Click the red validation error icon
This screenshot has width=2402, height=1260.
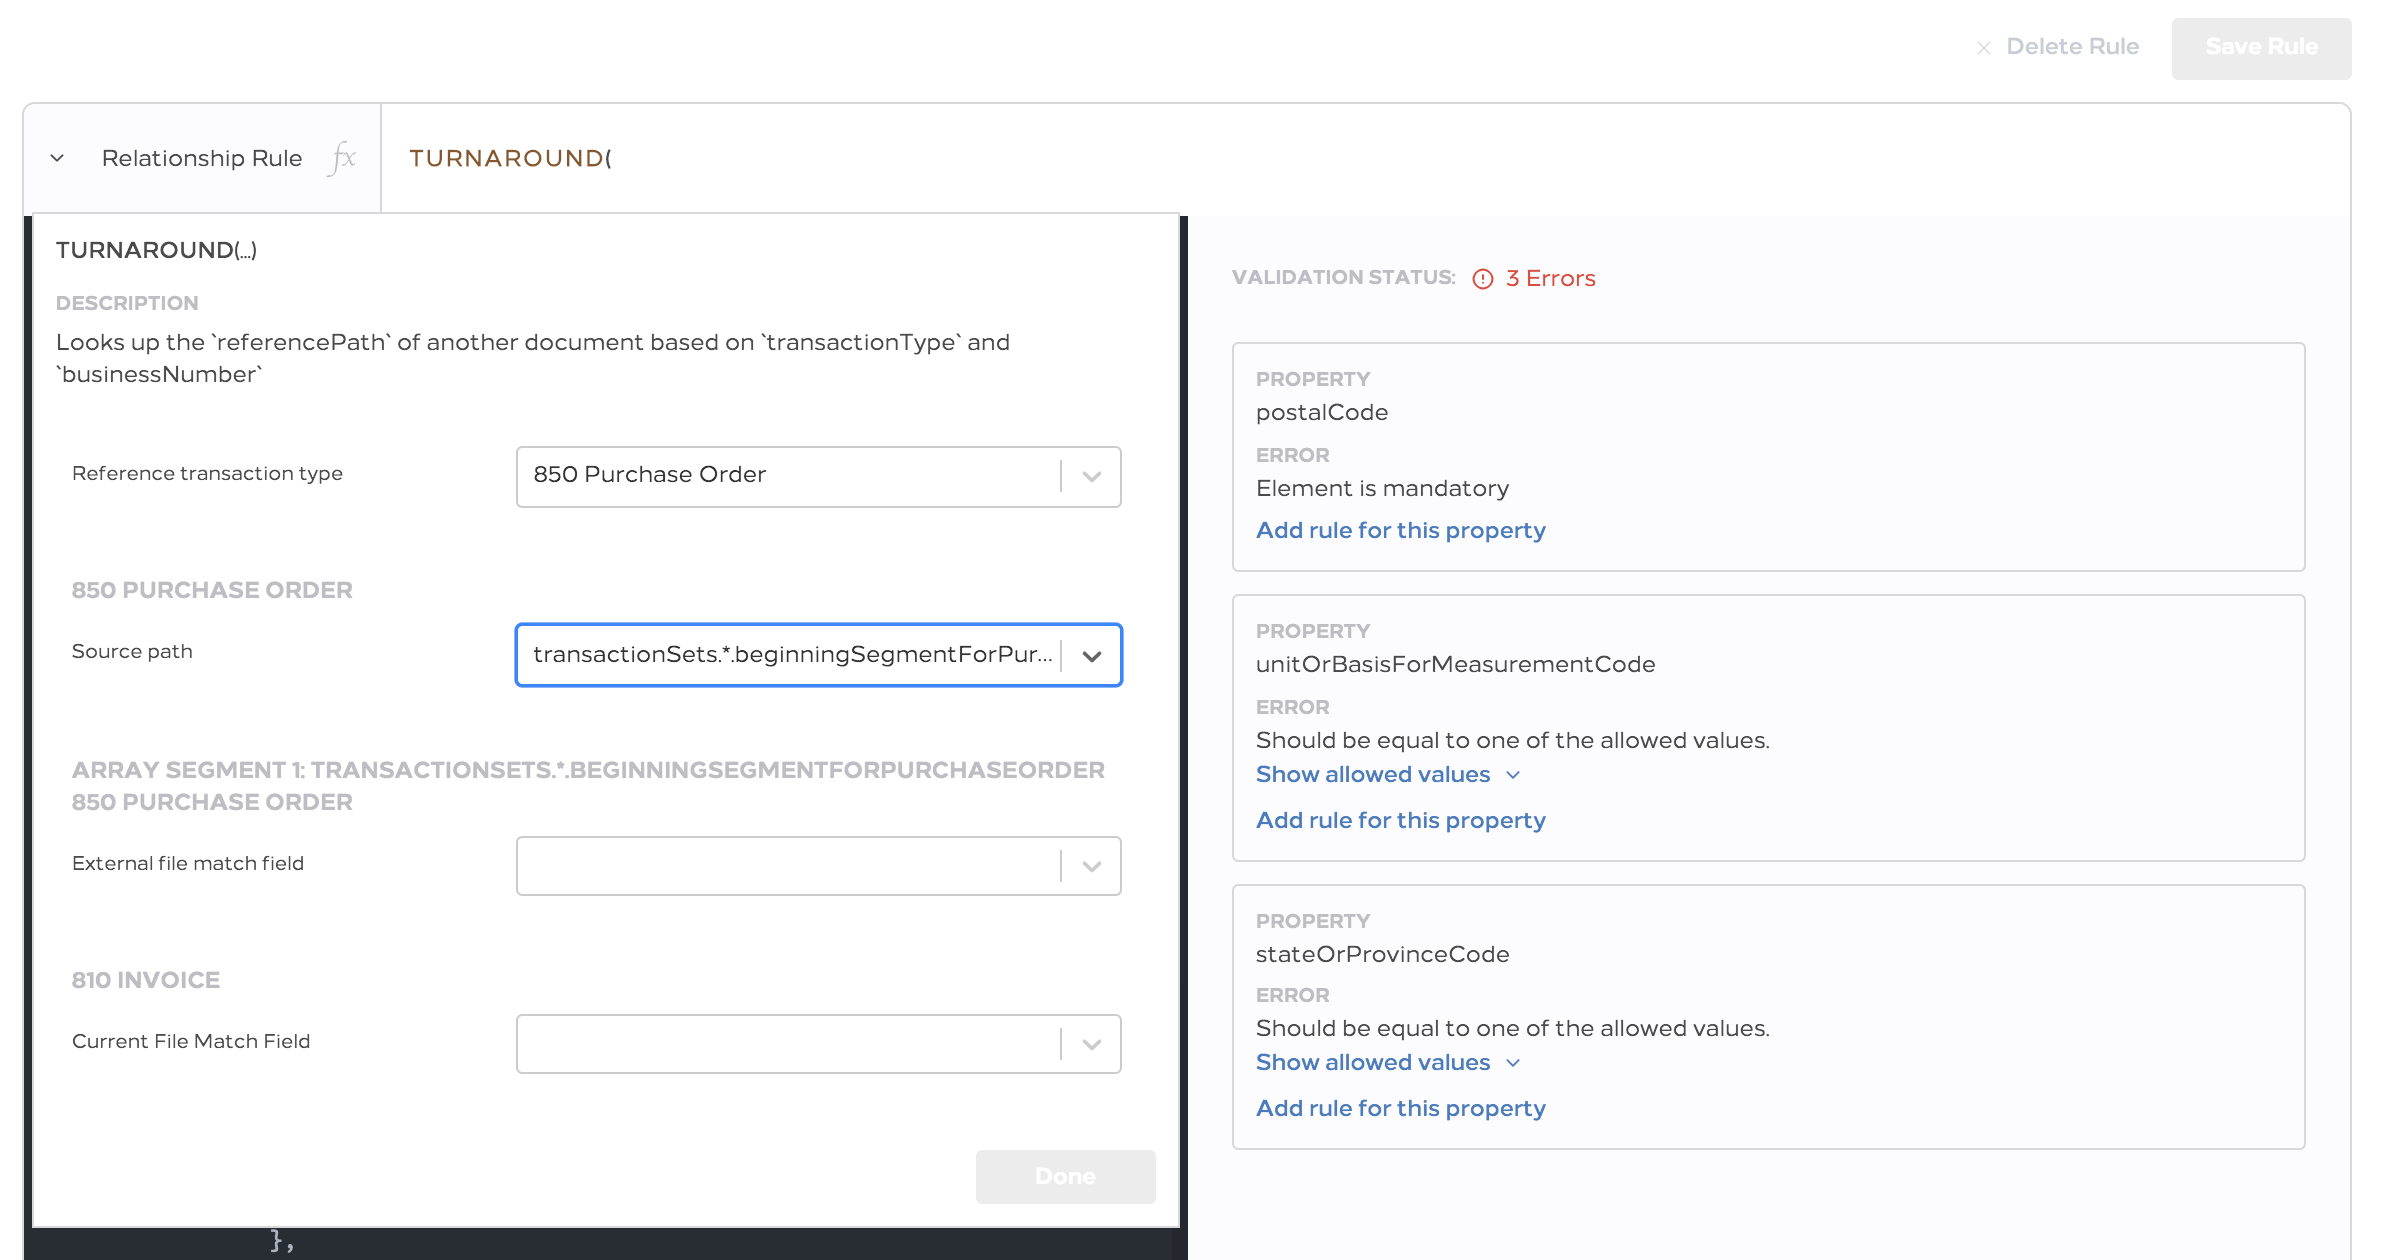coord(1483,279)
